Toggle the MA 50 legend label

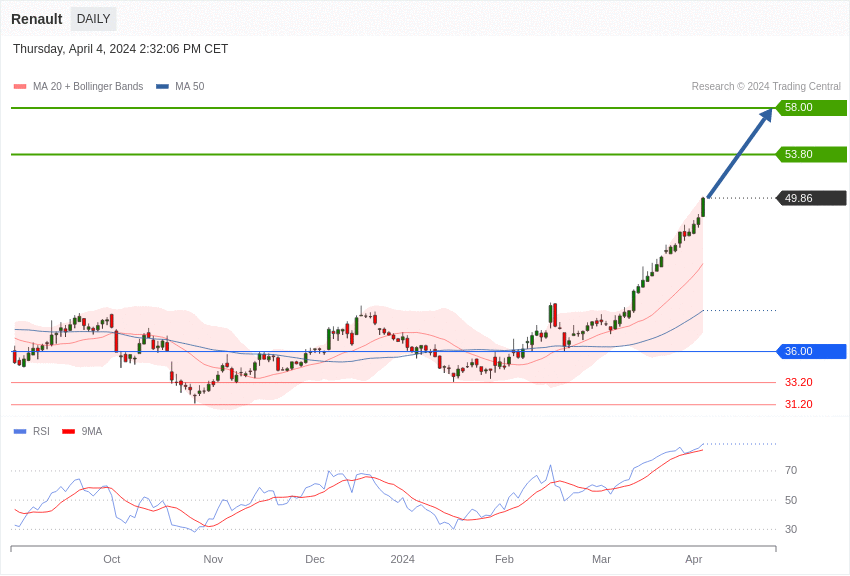pyautogui.click(x=189, y=87)
